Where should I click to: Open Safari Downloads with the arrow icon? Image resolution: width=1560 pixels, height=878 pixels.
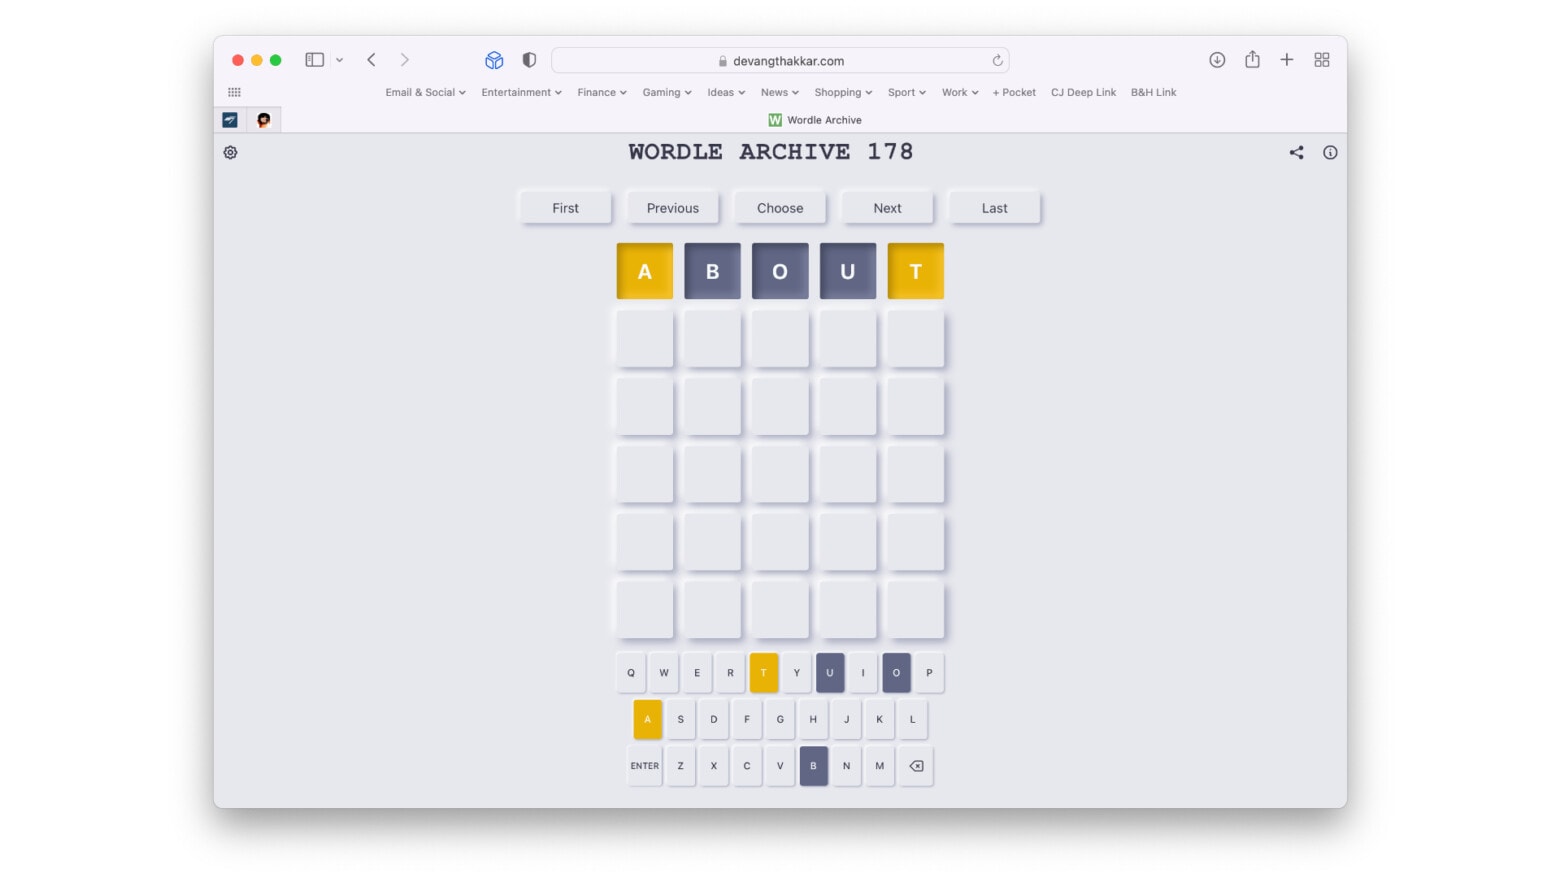1217,60
